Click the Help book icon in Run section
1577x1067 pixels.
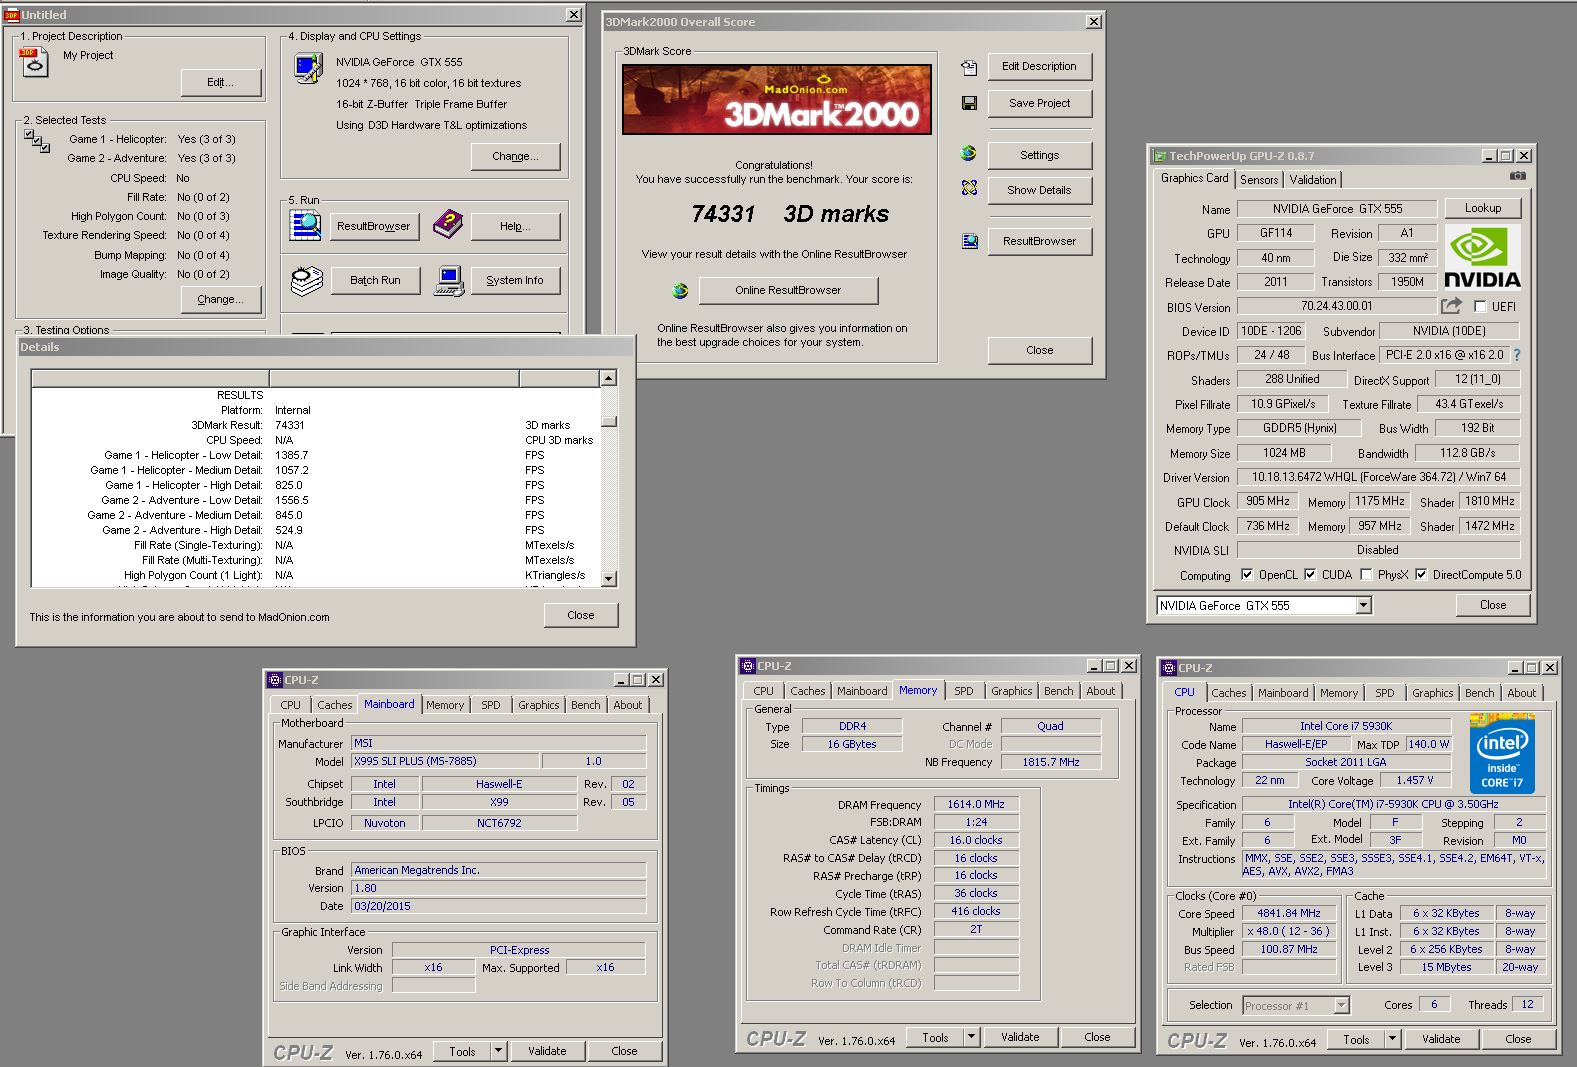click(447, 225)
